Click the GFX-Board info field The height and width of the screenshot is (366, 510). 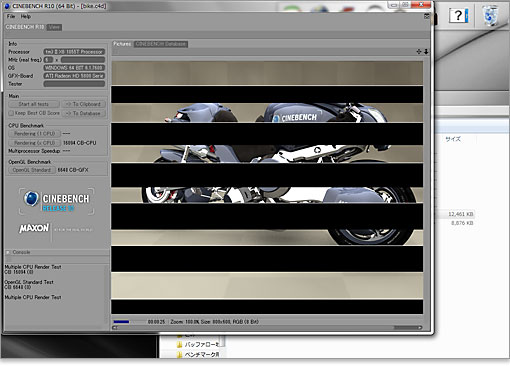point(74,76)
